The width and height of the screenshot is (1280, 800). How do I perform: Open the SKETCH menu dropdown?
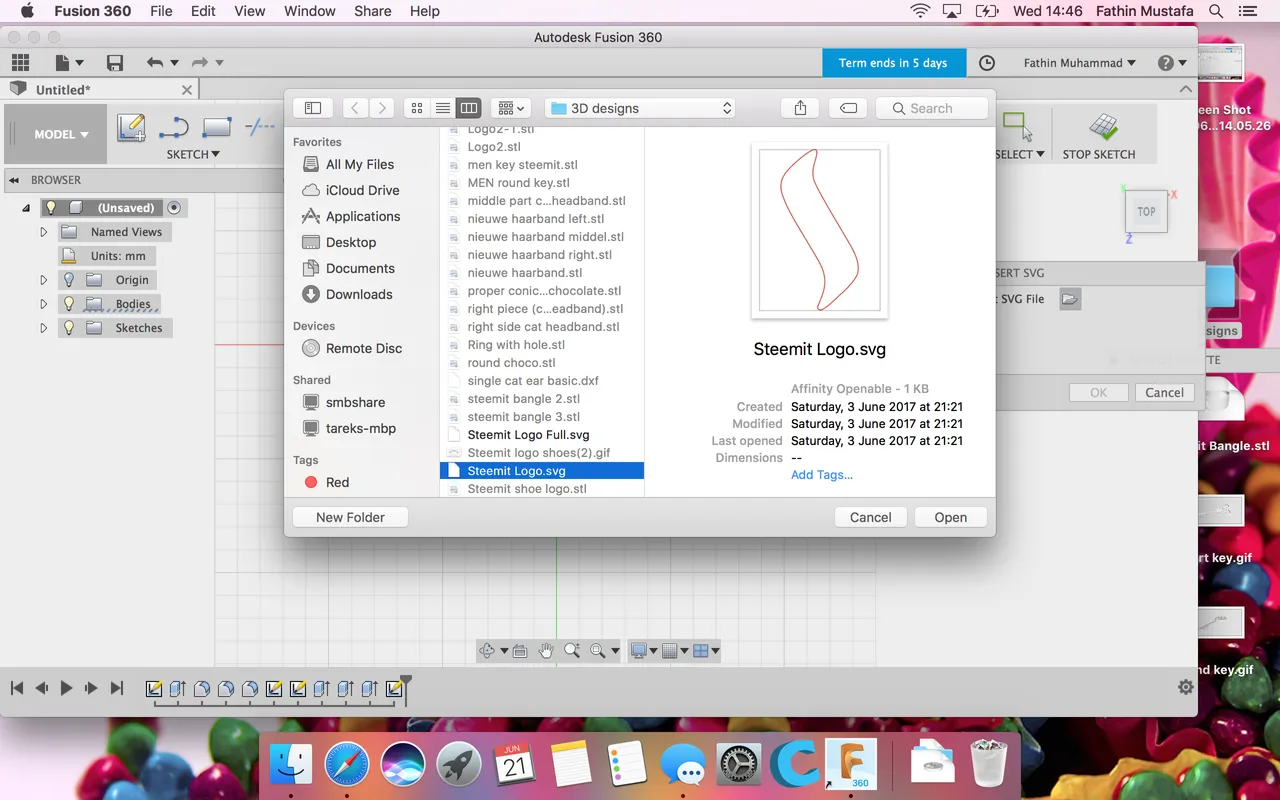pyautogui.click(x=193, y=154)
